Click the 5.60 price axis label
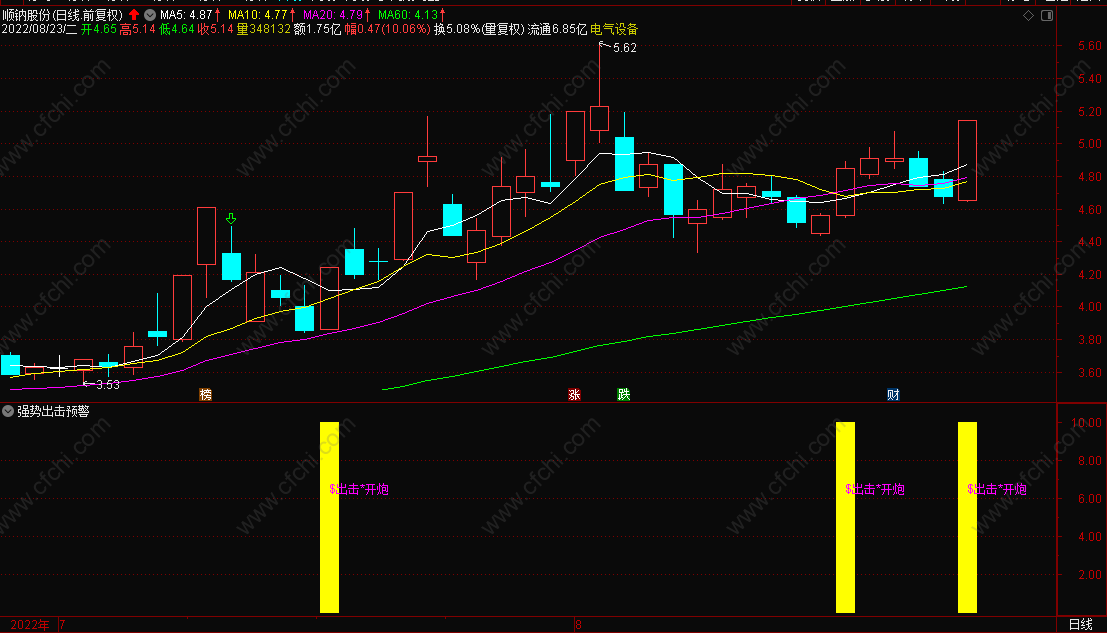Screen dimensions: 1107x633 tap(1090, 46)
